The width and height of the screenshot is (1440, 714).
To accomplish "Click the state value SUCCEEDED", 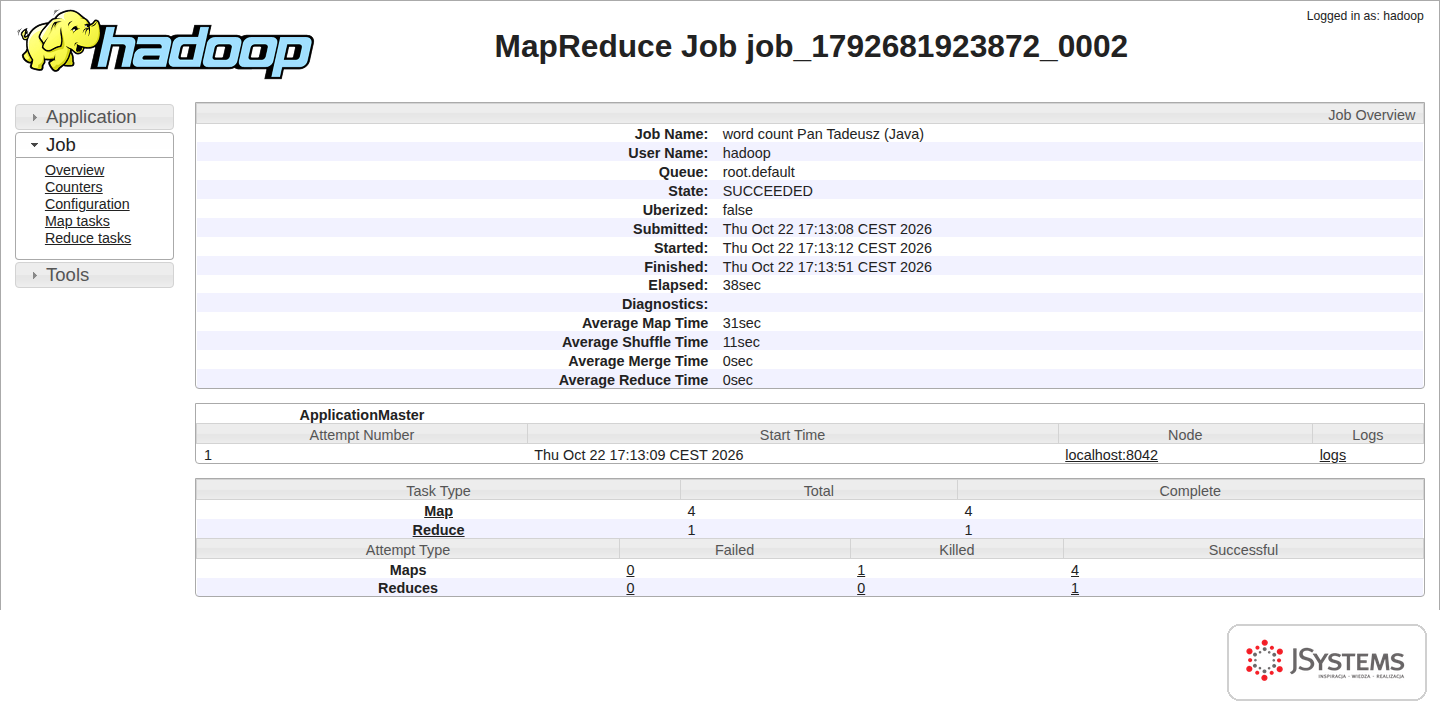I will tap(768, 191).
